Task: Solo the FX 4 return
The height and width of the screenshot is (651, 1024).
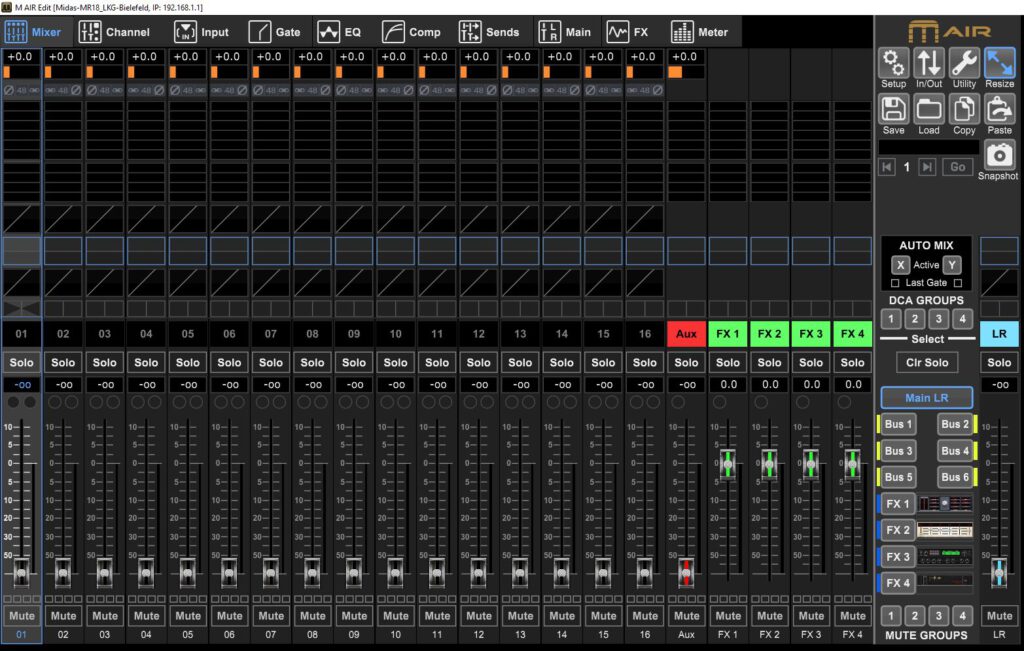Action: coord(852,362)
